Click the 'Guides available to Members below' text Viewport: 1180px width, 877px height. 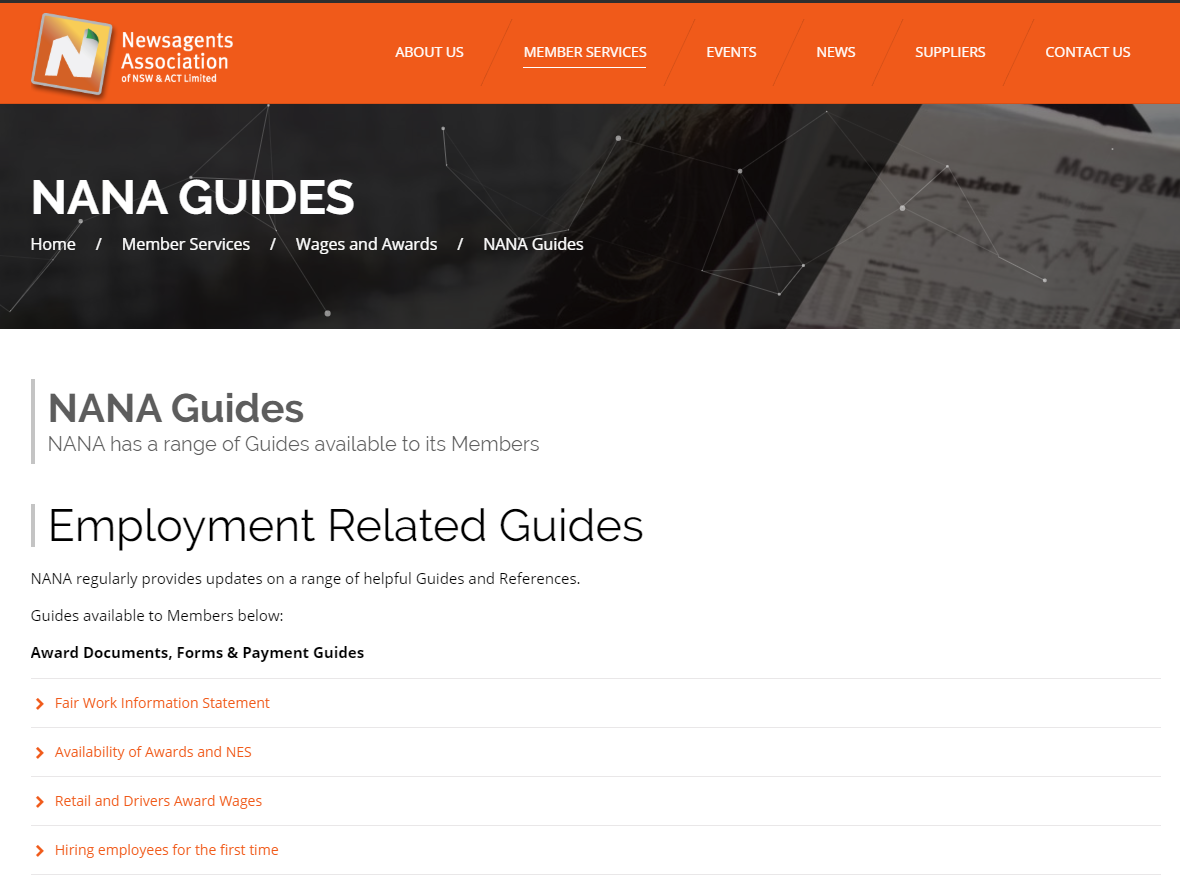coord(157,616)
